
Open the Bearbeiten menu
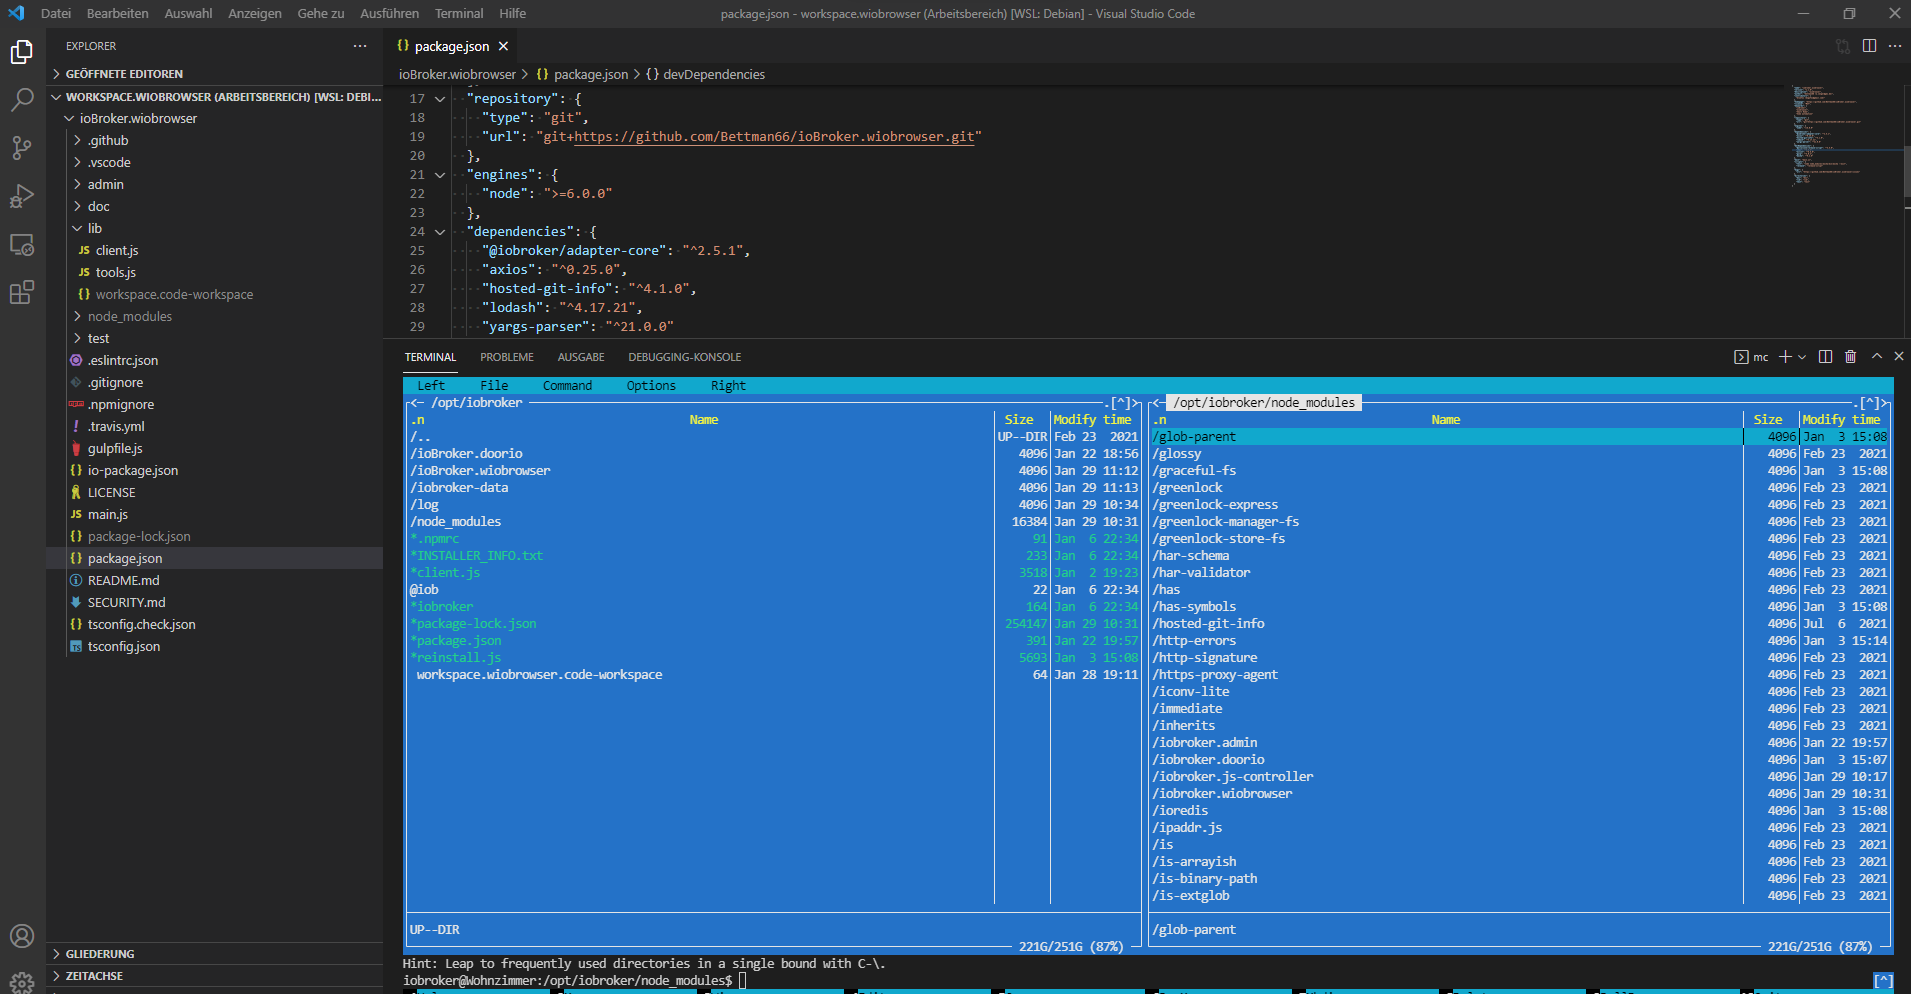(118, 14)
